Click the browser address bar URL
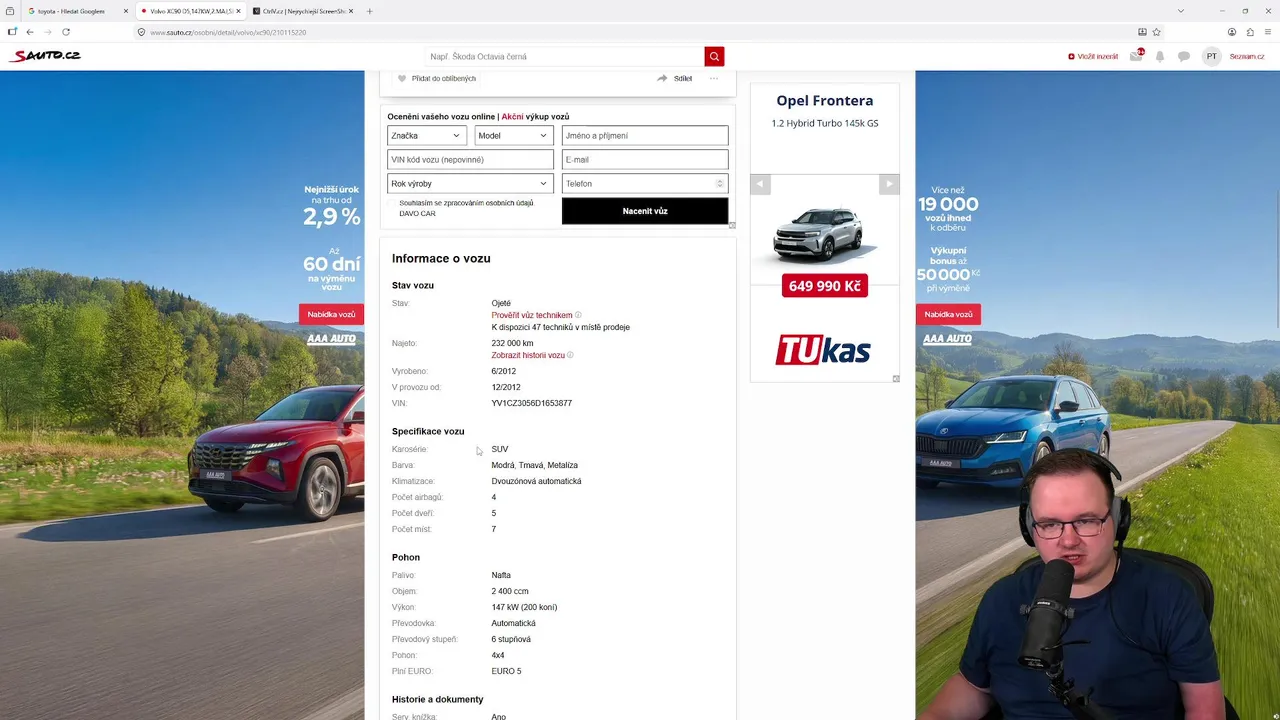This screenshot has height=720, width=1280. pos(228,32)
